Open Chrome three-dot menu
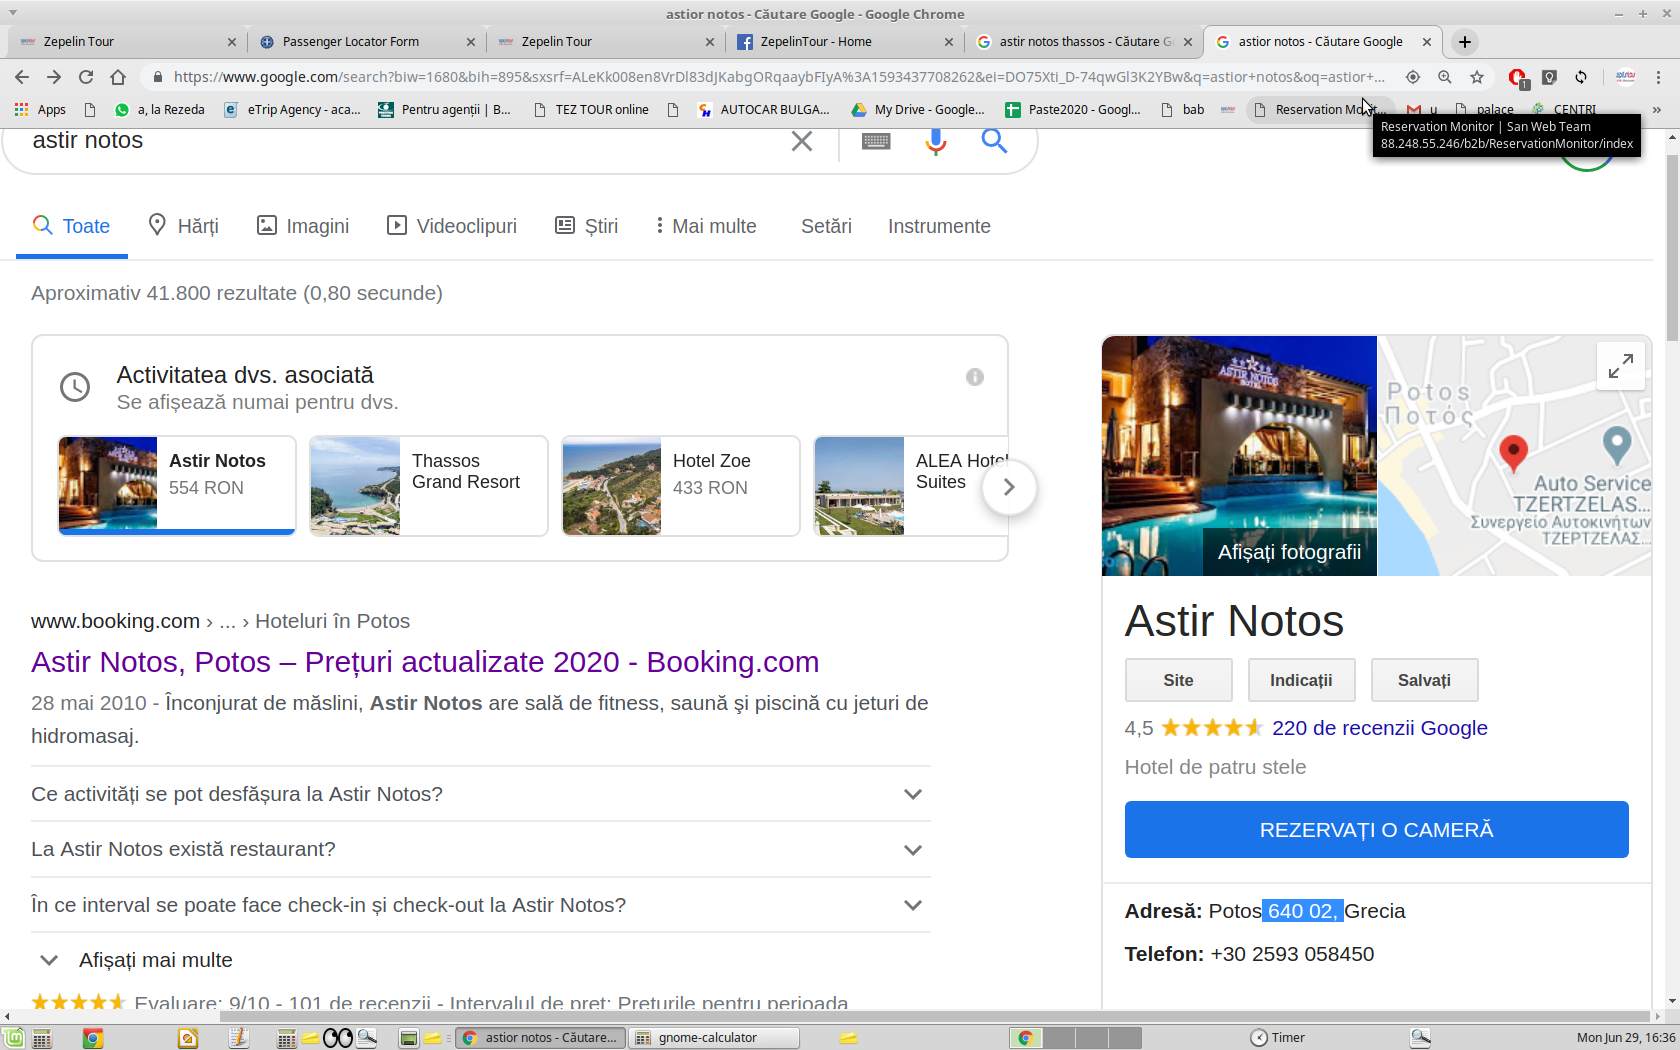 (x=1658, y=77)
